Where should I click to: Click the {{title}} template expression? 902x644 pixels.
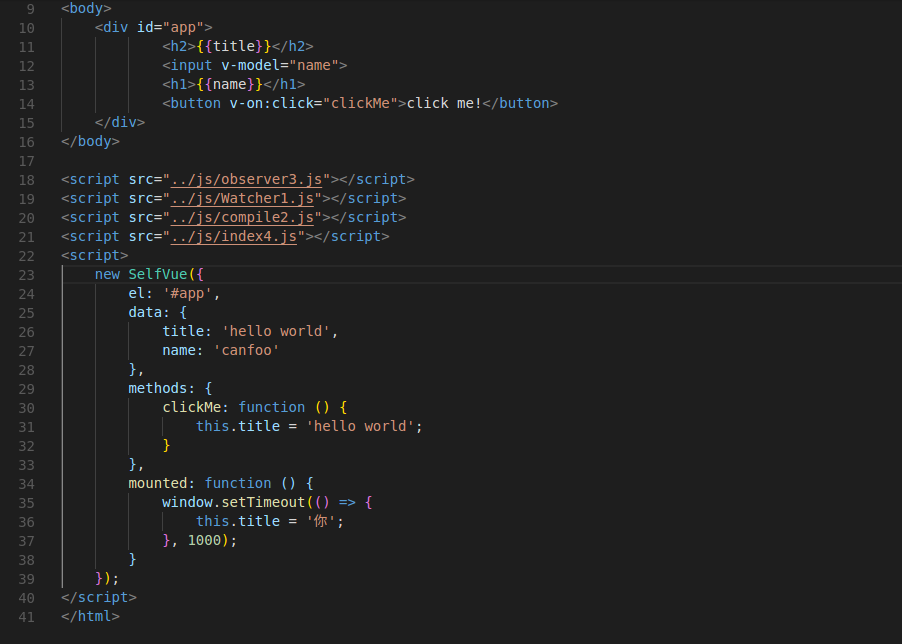point(234,46)
